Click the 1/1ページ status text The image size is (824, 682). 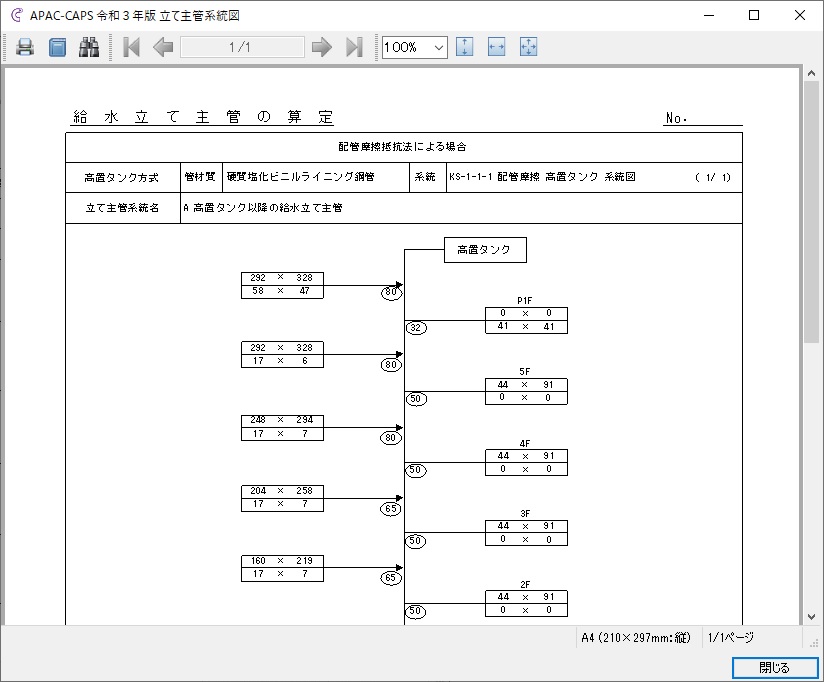click(x=731, y=638)
